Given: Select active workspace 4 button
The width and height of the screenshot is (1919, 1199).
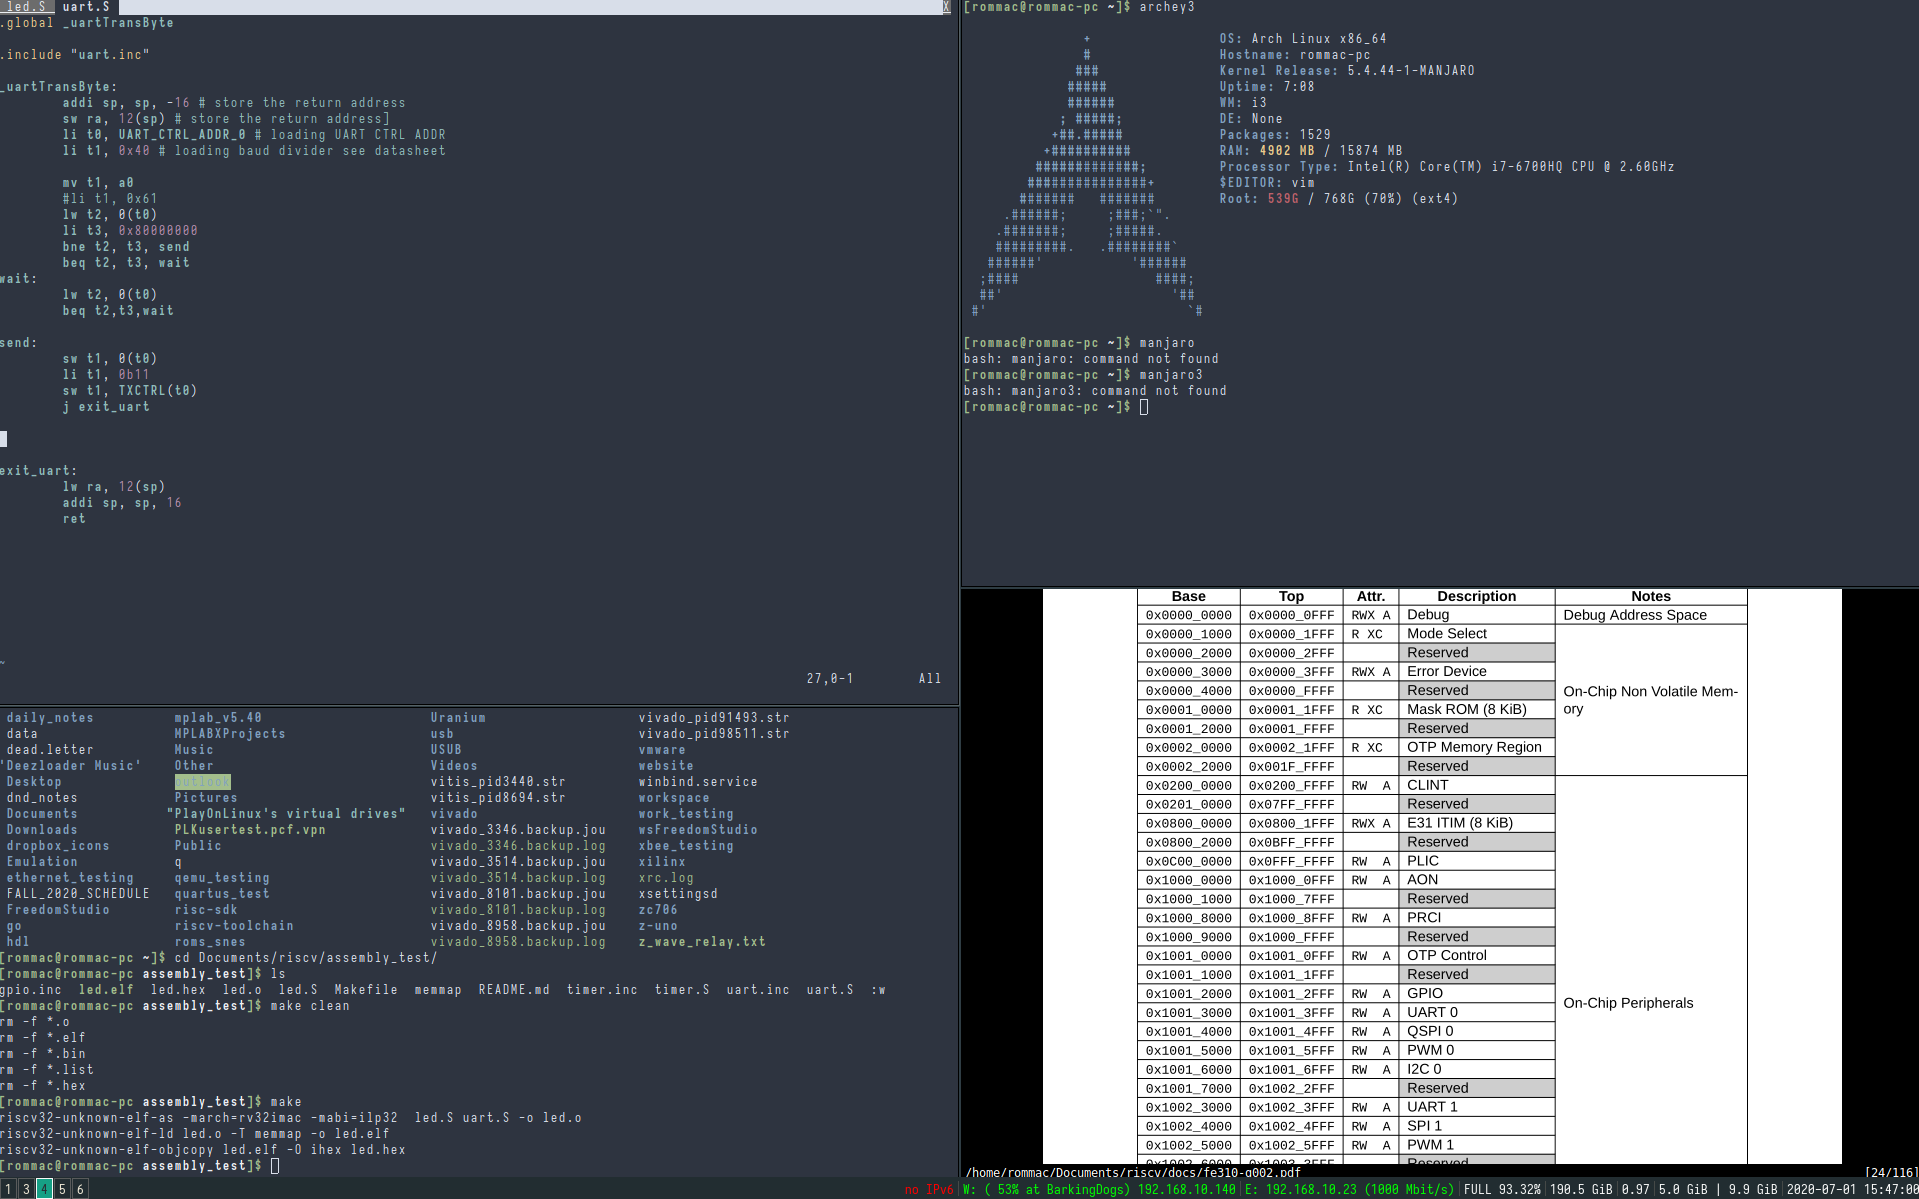Looking at the screenshot, I should point(44,1189).
